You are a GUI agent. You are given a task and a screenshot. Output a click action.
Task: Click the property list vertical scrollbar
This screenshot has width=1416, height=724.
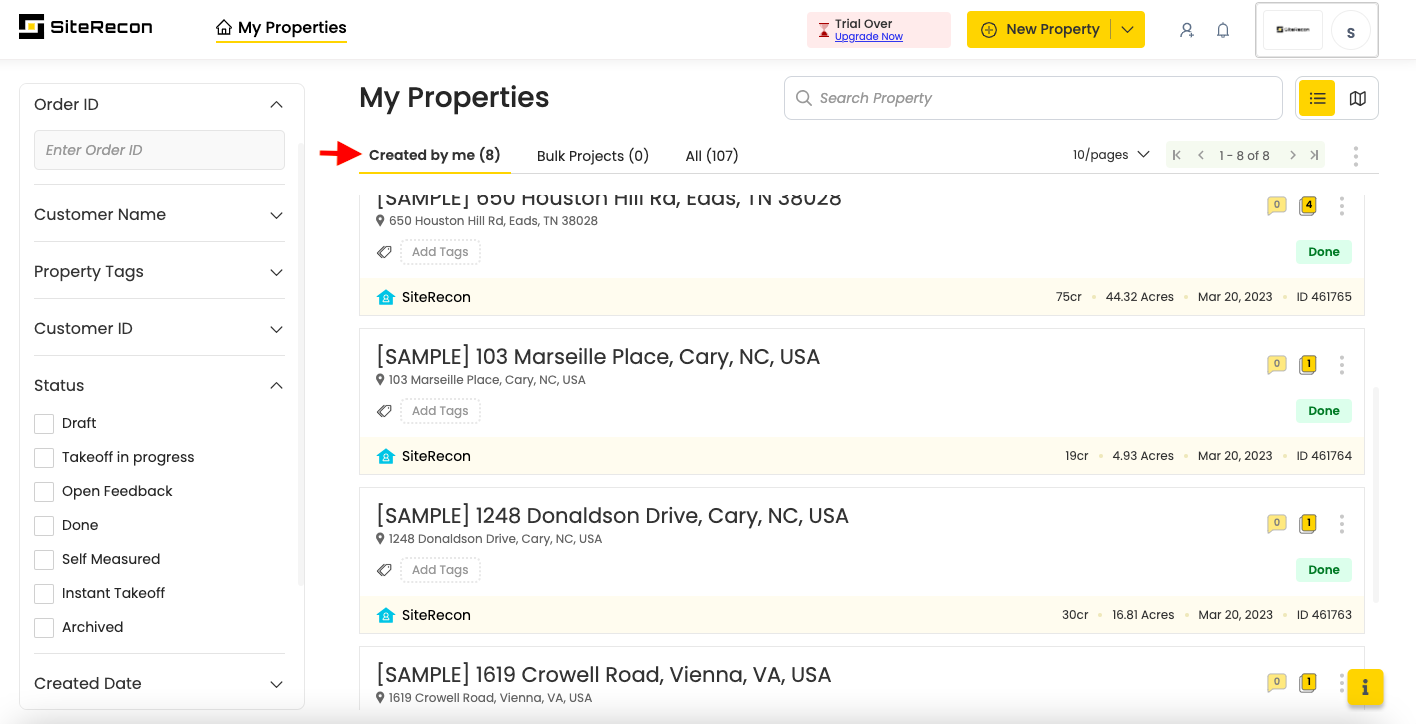1375,495
